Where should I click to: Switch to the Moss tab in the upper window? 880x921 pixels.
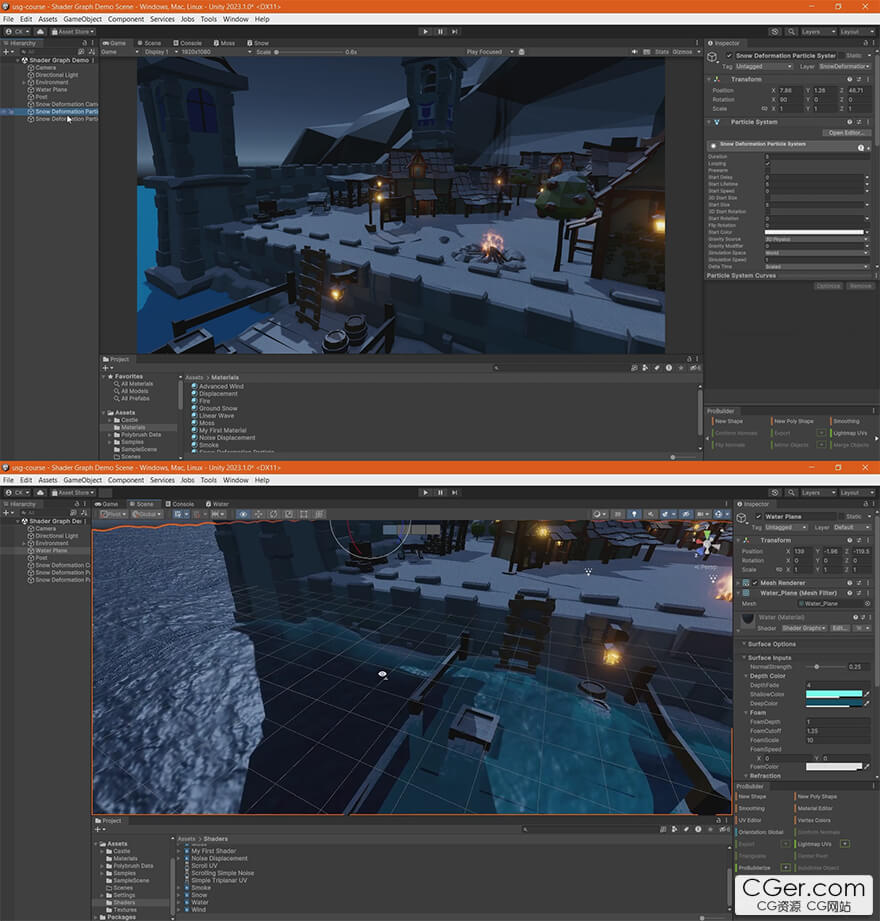[x=224, y=43]
